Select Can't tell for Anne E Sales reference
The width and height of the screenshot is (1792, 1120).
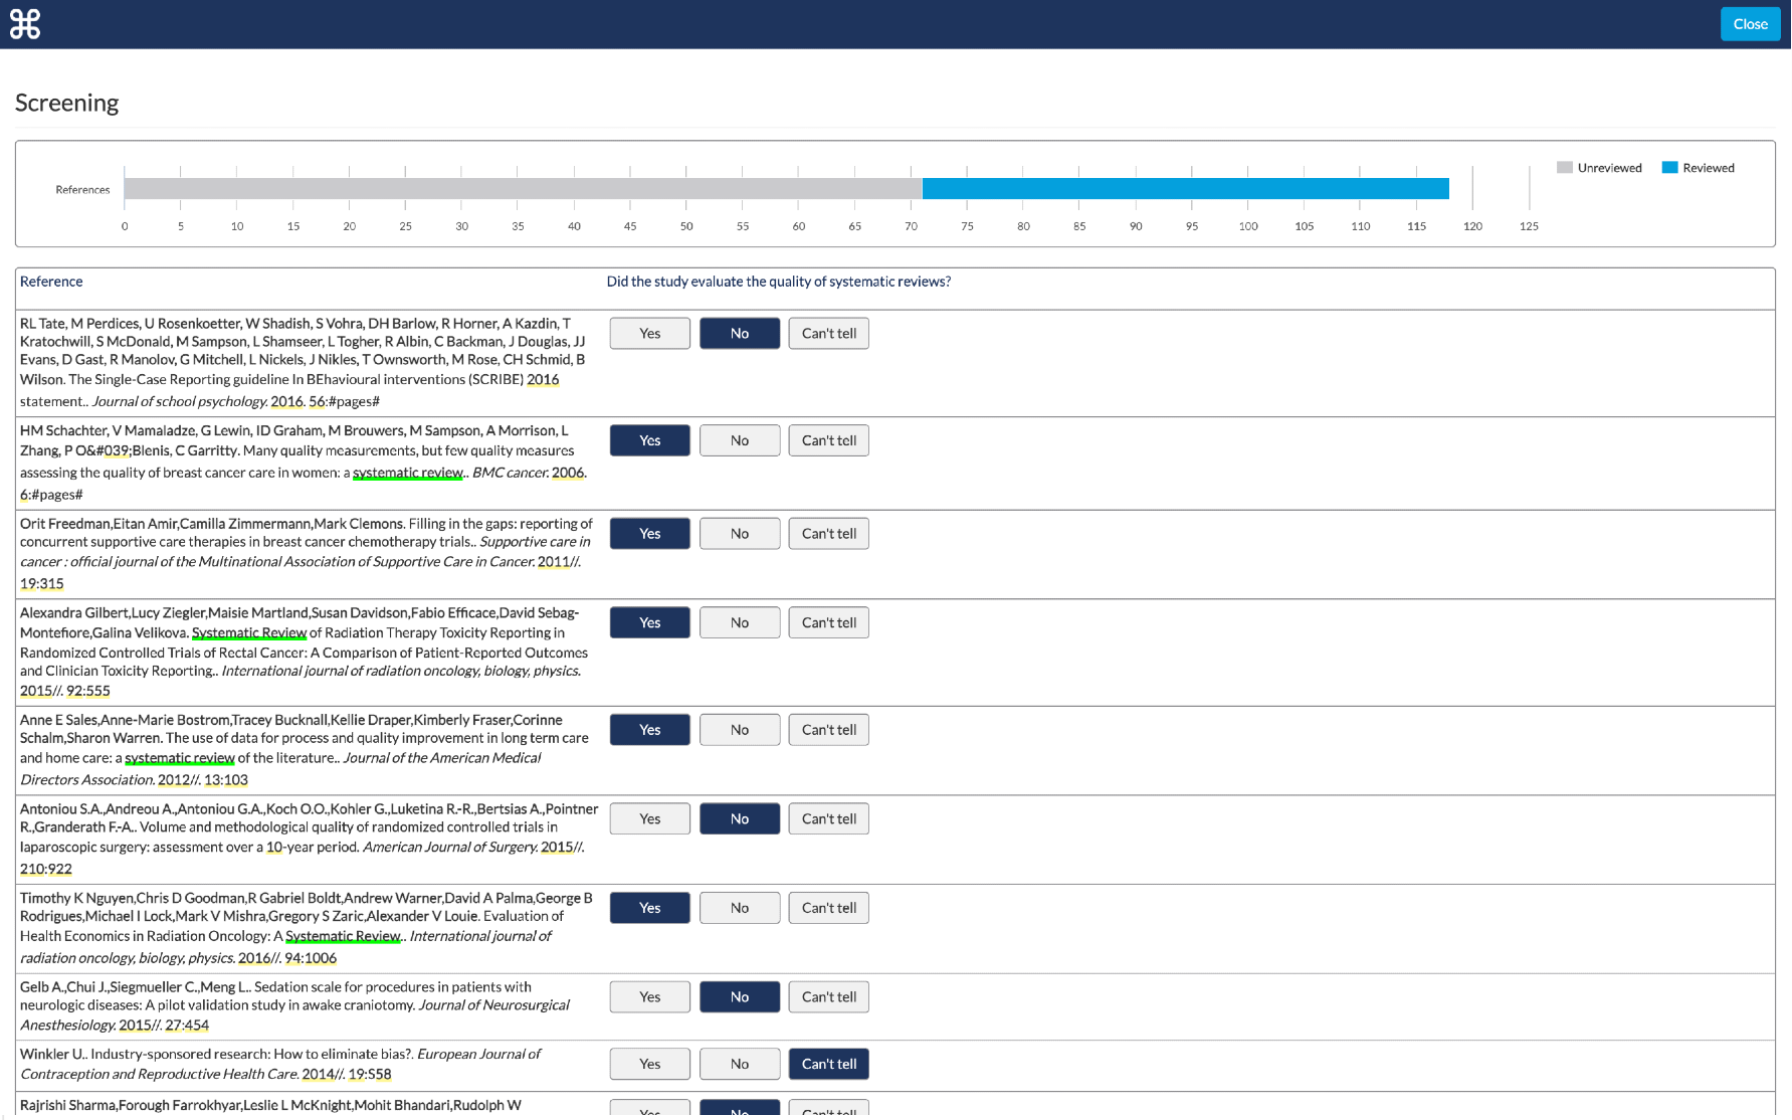click(828, 729)
